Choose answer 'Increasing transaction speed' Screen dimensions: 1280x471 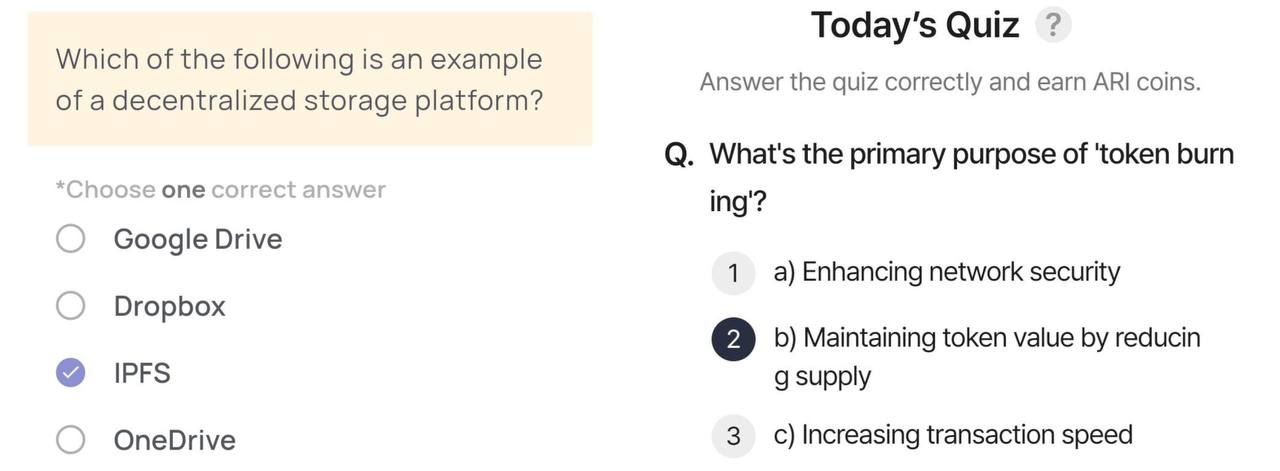point(953,435)
